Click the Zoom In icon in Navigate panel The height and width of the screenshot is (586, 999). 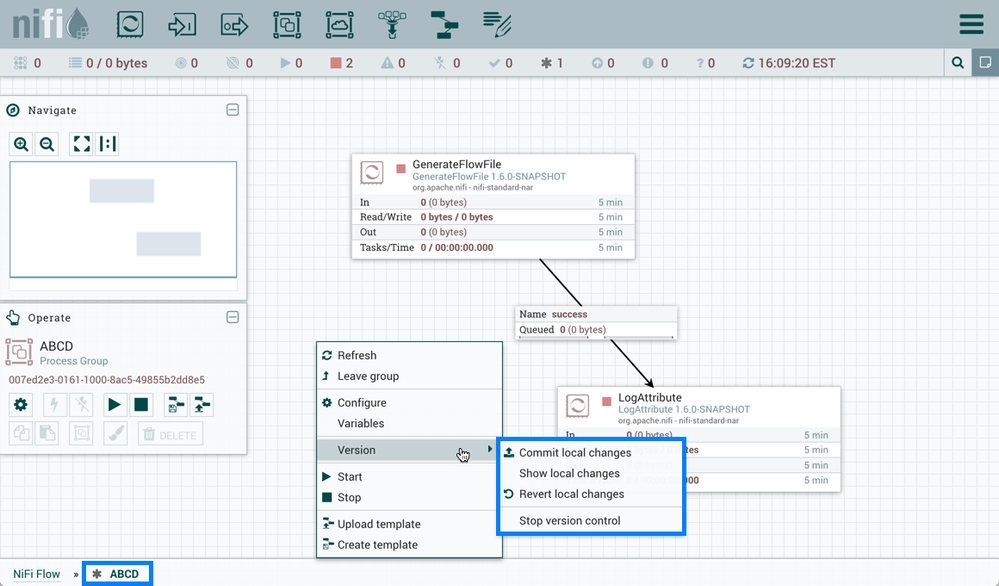(21, 143)
